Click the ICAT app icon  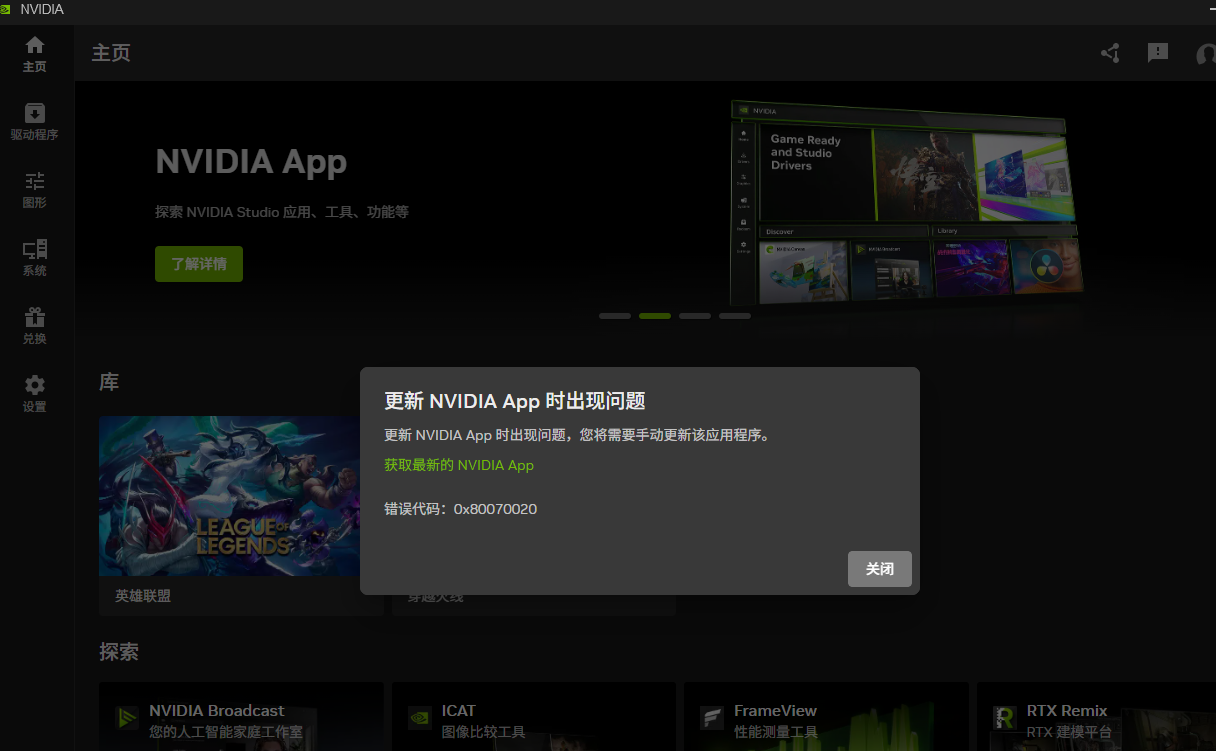[x=420, y=718]
